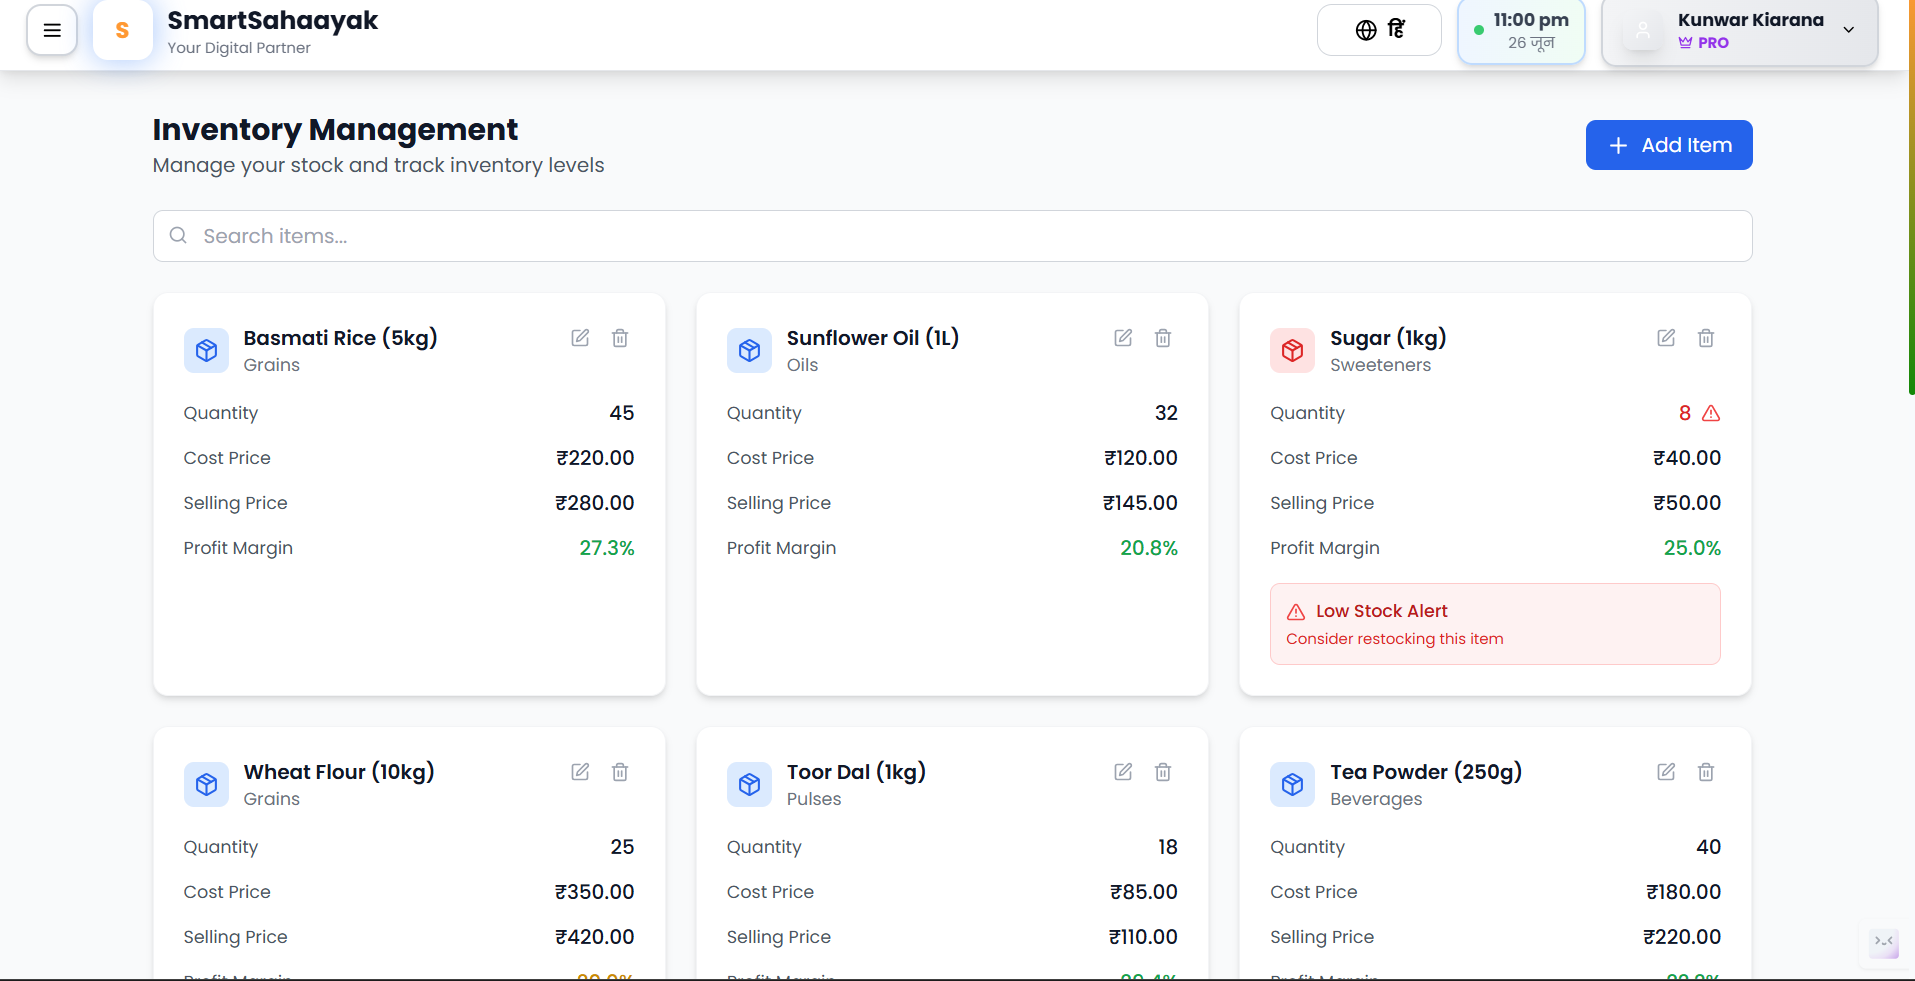This screenshot has height=981, width=1915.
Task: Click the Add Item button
Action: [1669, 145]
